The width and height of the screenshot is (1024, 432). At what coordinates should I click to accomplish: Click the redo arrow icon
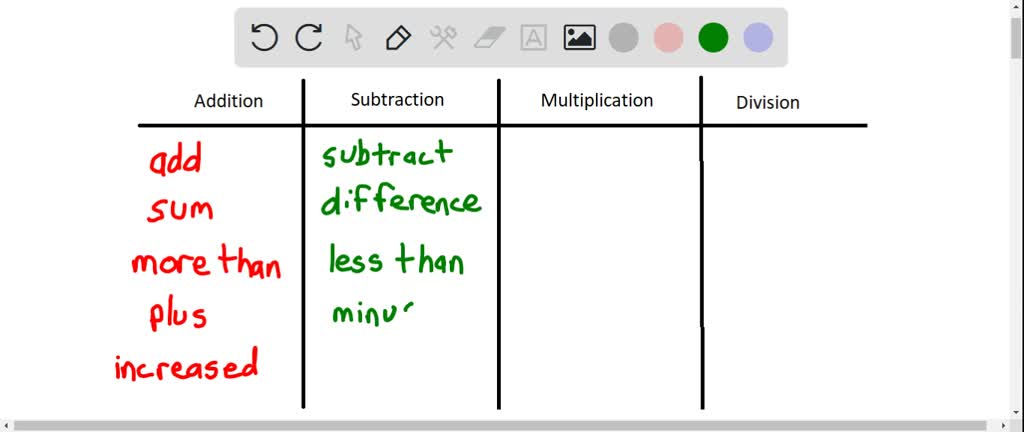pos(309,38)
